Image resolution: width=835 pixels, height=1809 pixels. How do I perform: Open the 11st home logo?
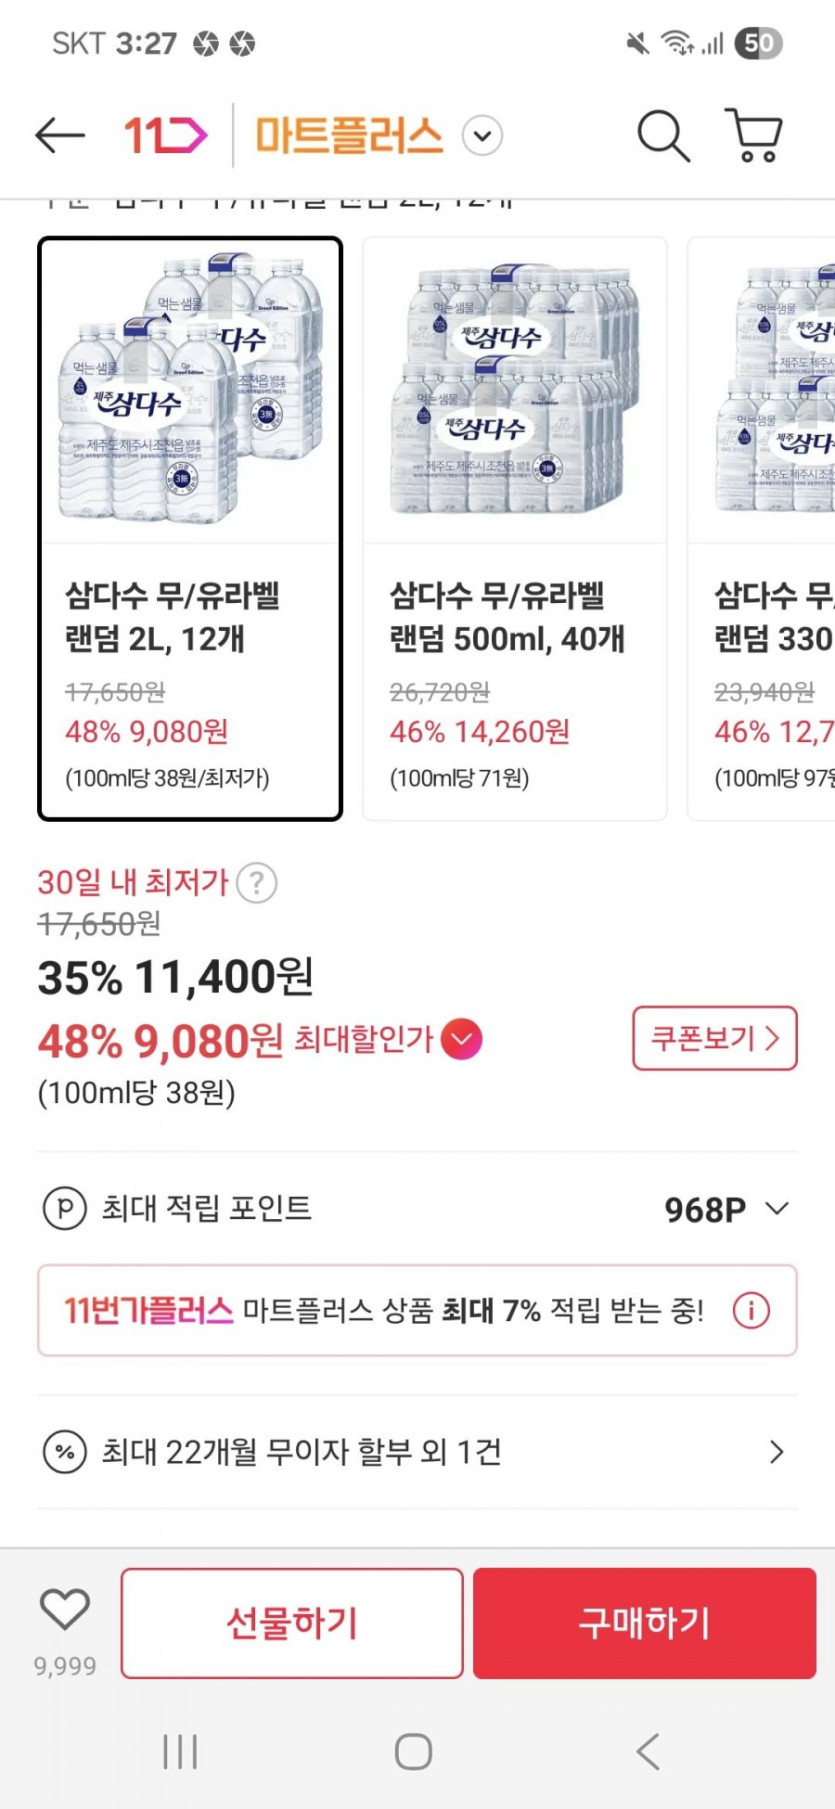165,135
